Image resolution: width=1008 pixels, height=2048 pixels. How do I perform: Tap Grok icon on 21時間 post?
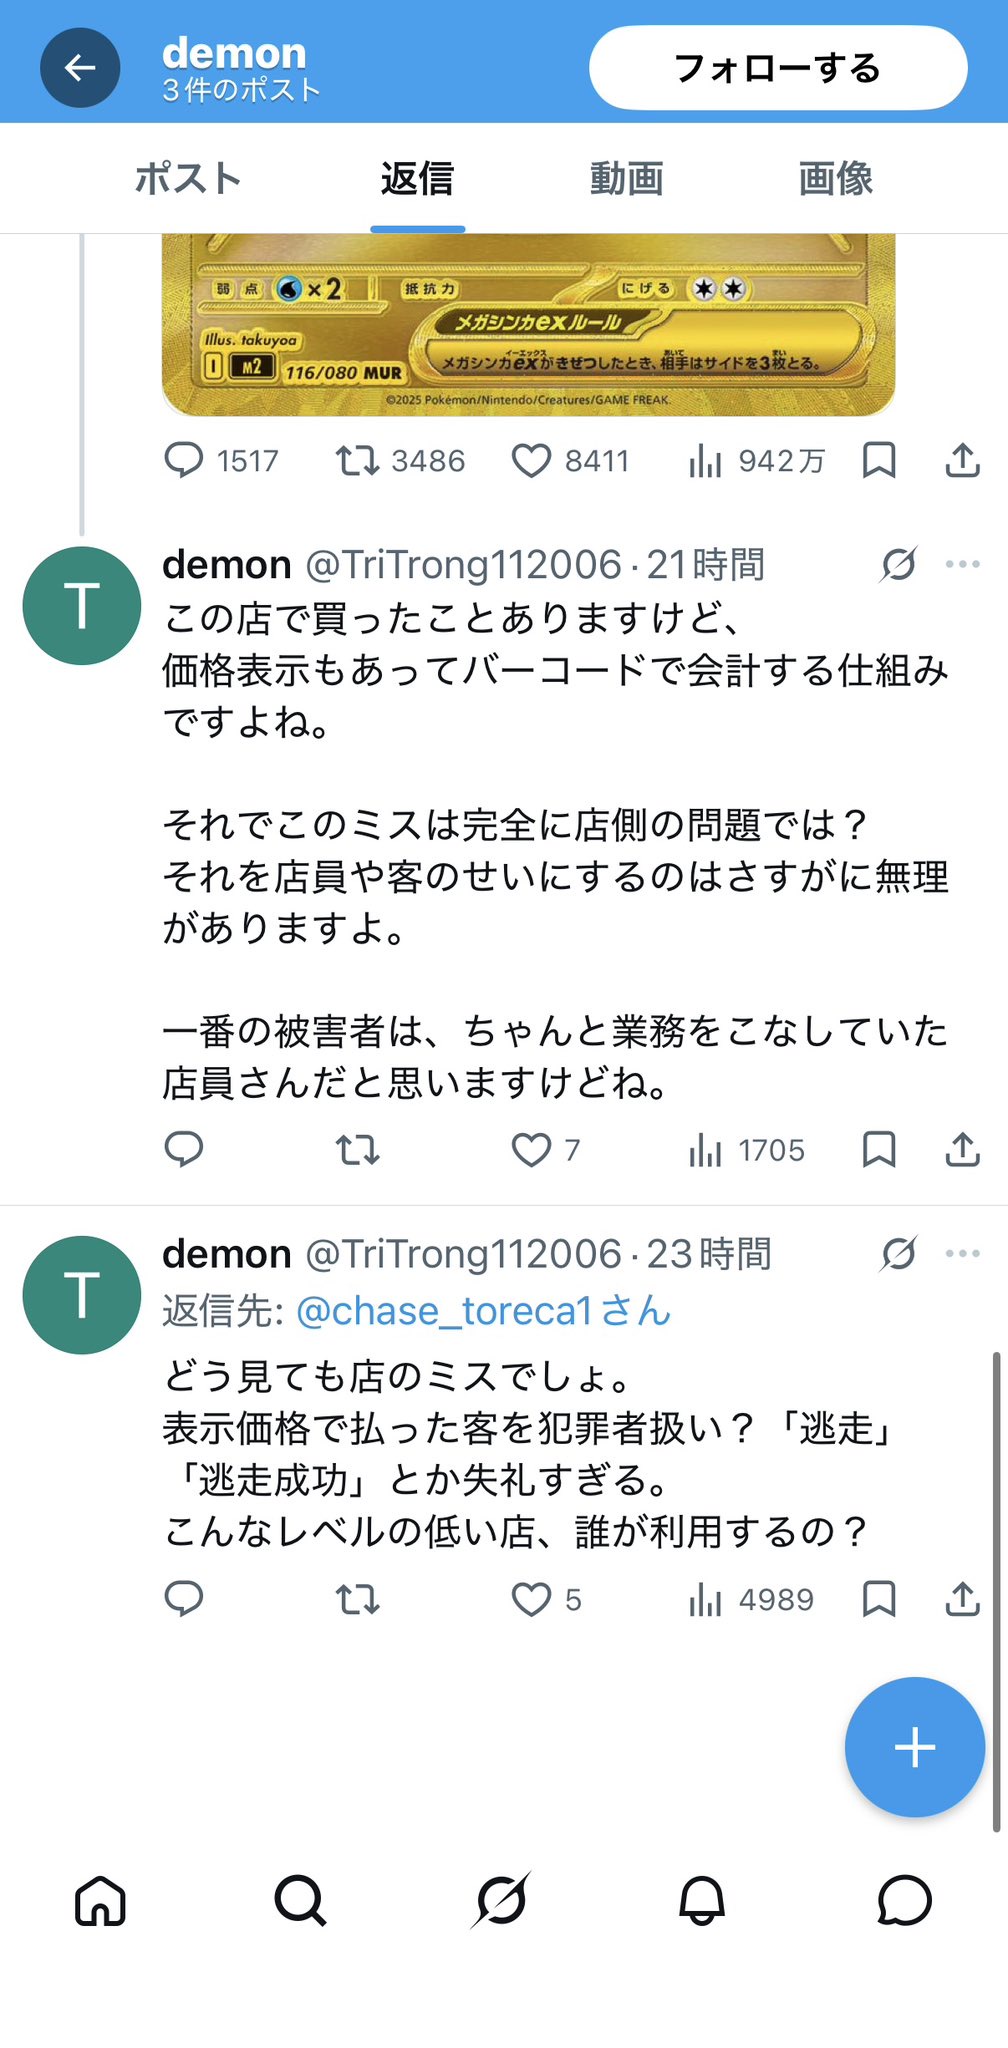(x=898, y=565)
